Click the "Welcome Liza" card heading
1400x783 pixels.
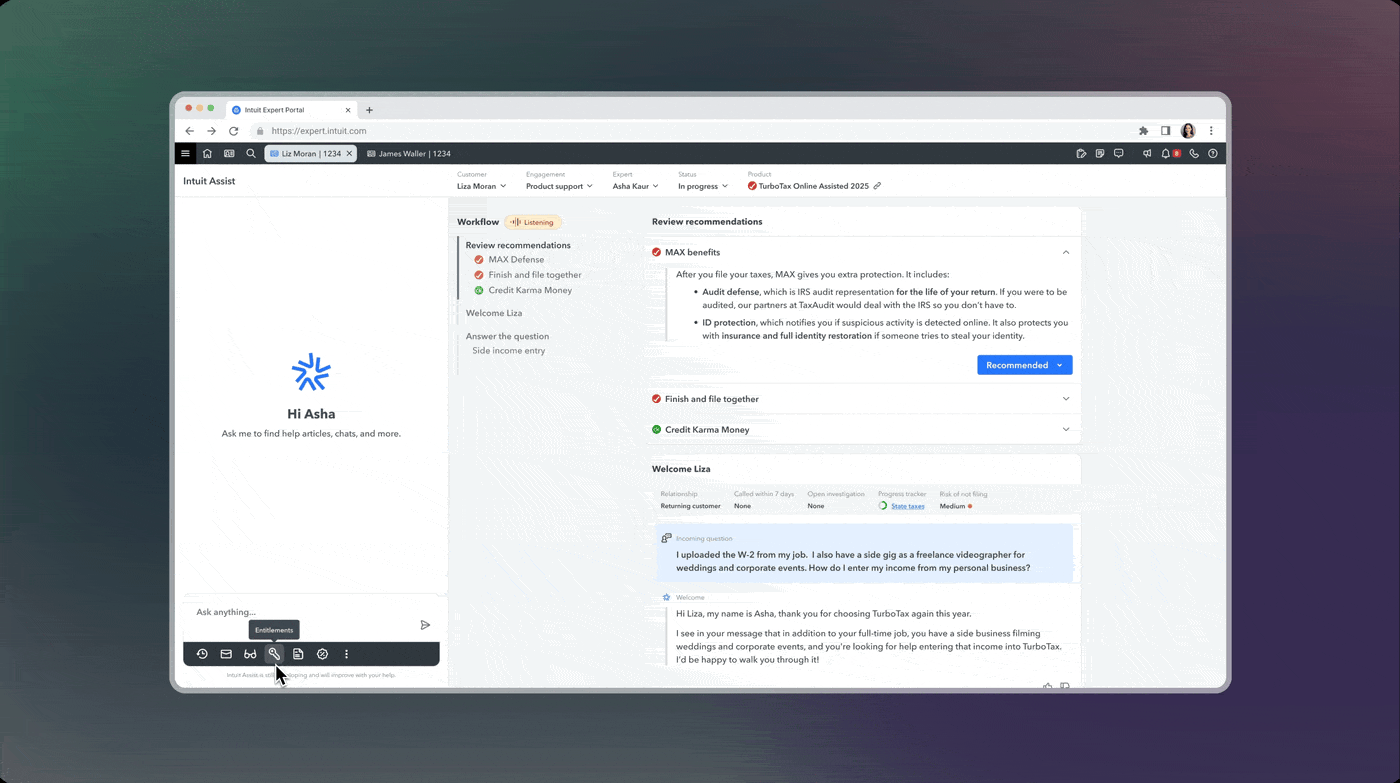[x=681, y=469]
